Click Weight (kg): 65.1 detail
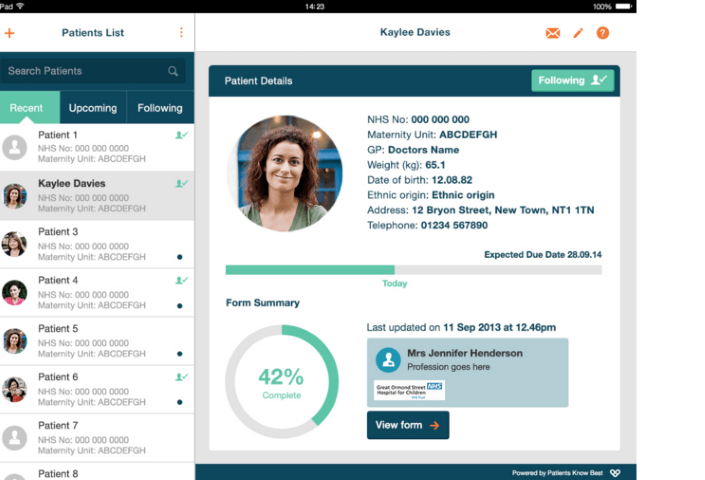This screenshot has width=705, height=480. pos(406,165)
